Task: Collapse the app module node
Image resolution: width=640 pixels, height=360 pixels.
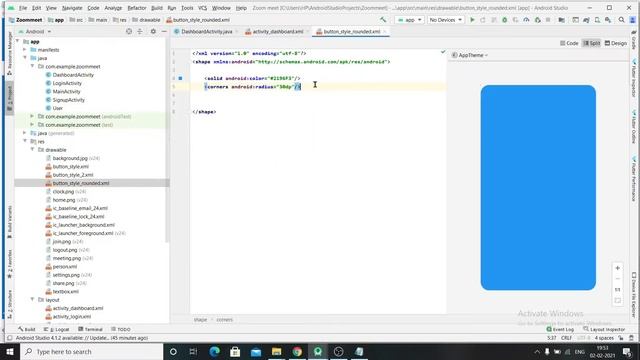Action: pyautogui.click(x=18, y=42)
